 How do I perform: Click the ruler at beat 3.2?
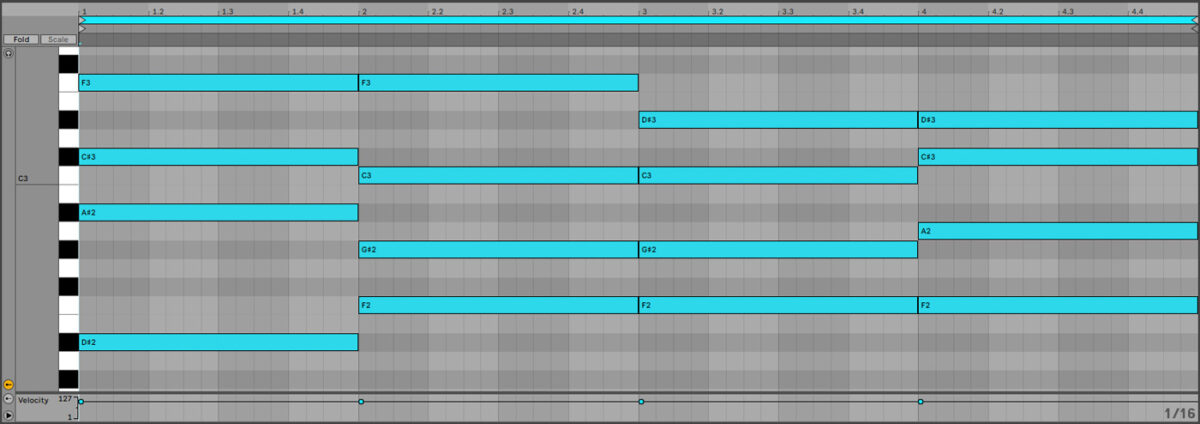tap(717, 11)
